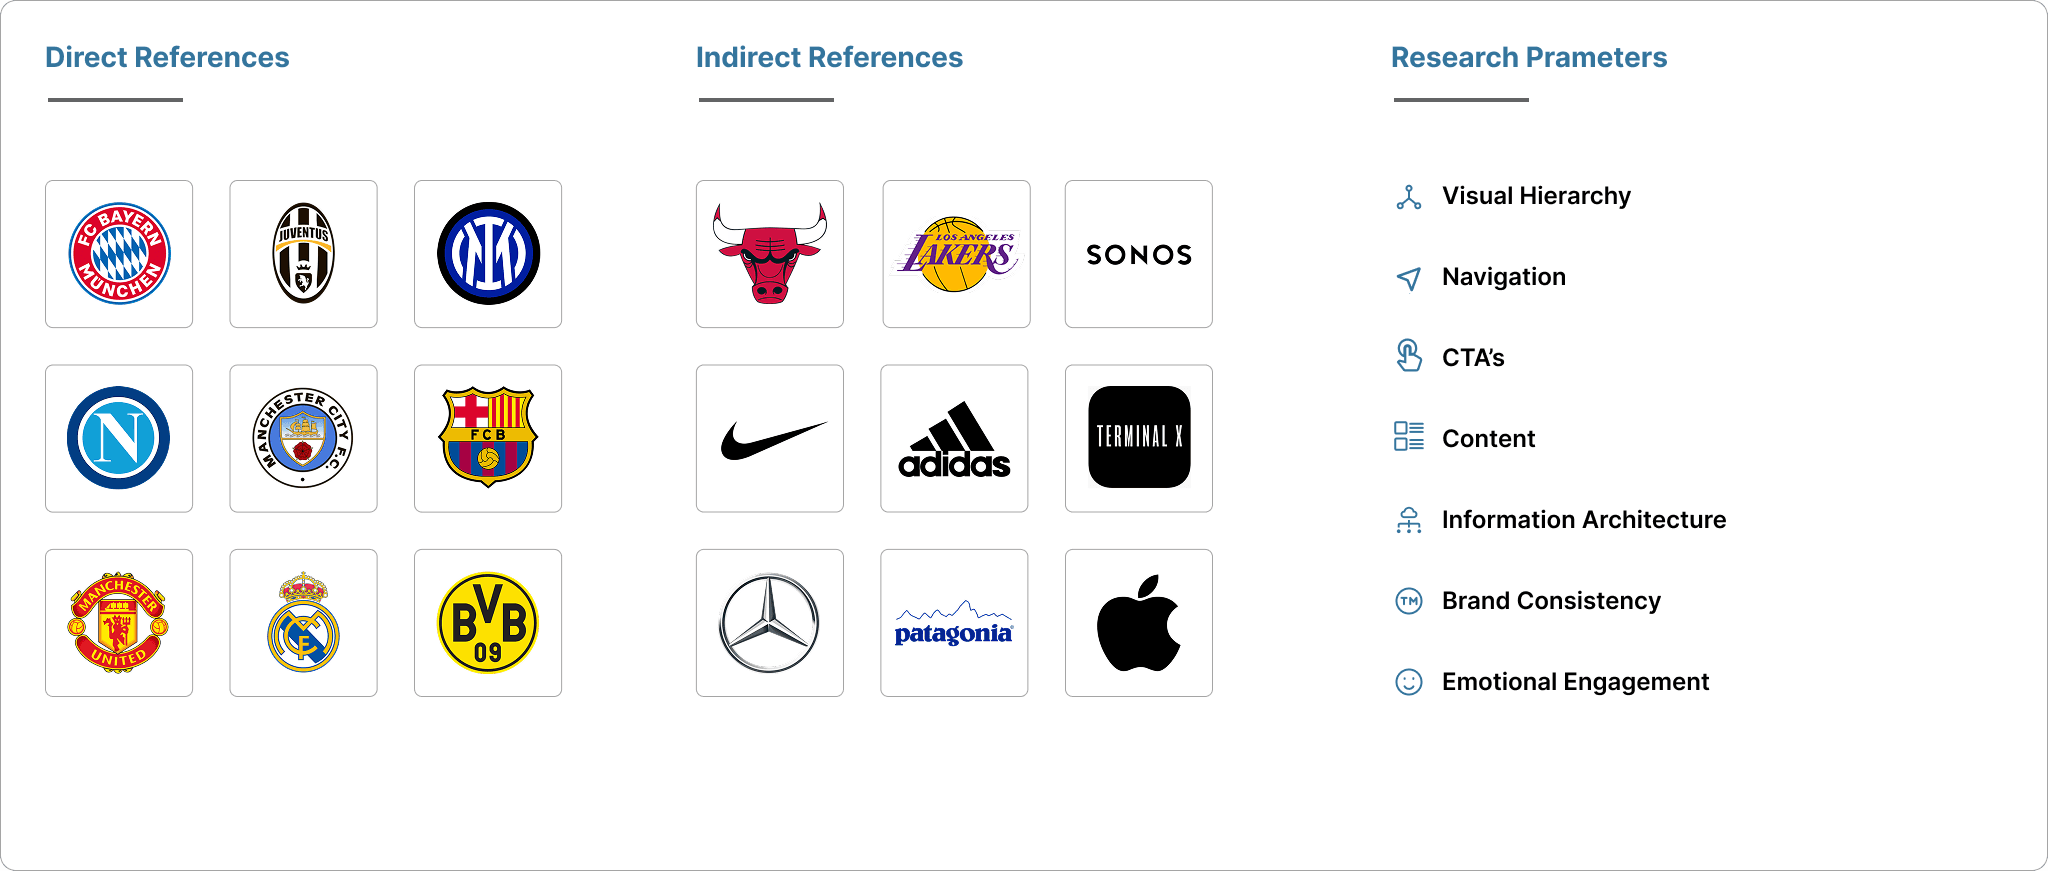Click the FC Barcelona crest tile
2048x871 pixels.
click(488, 438)
